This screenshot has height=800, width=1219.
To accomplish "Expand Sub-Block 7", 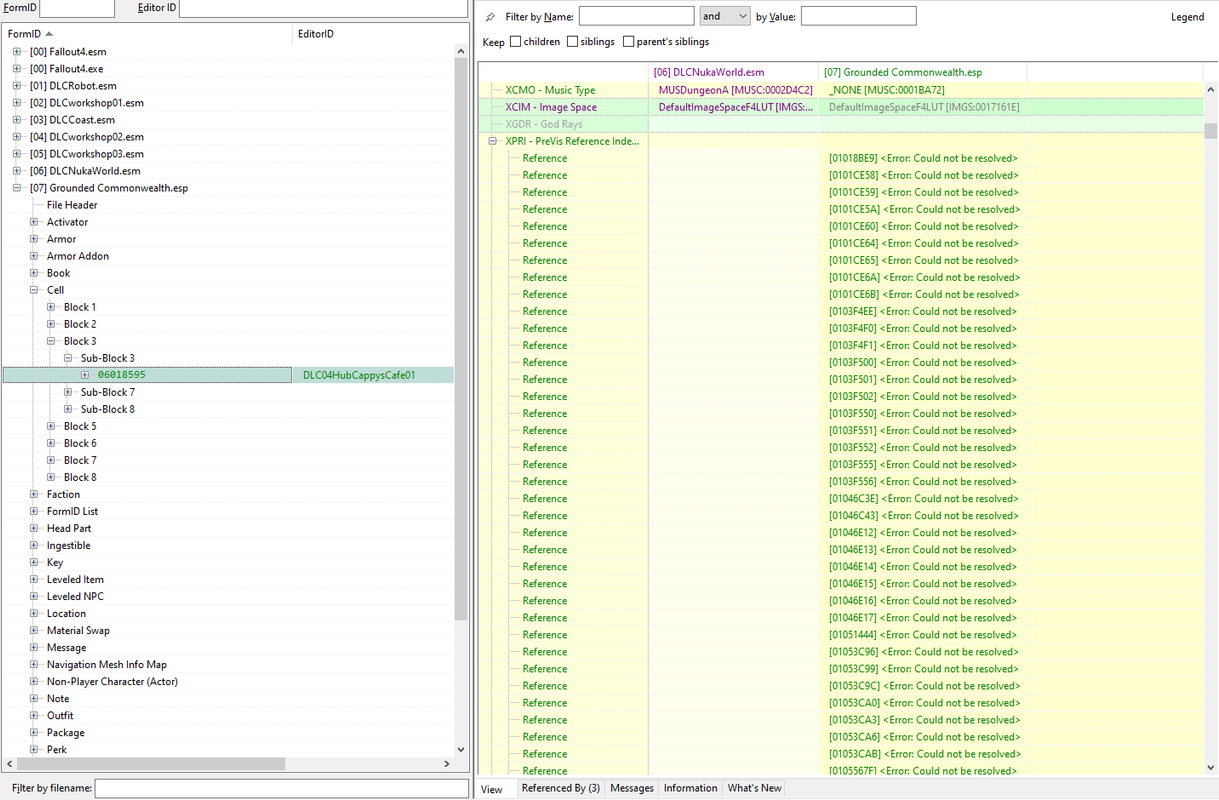I will click(x=68, y=392).
